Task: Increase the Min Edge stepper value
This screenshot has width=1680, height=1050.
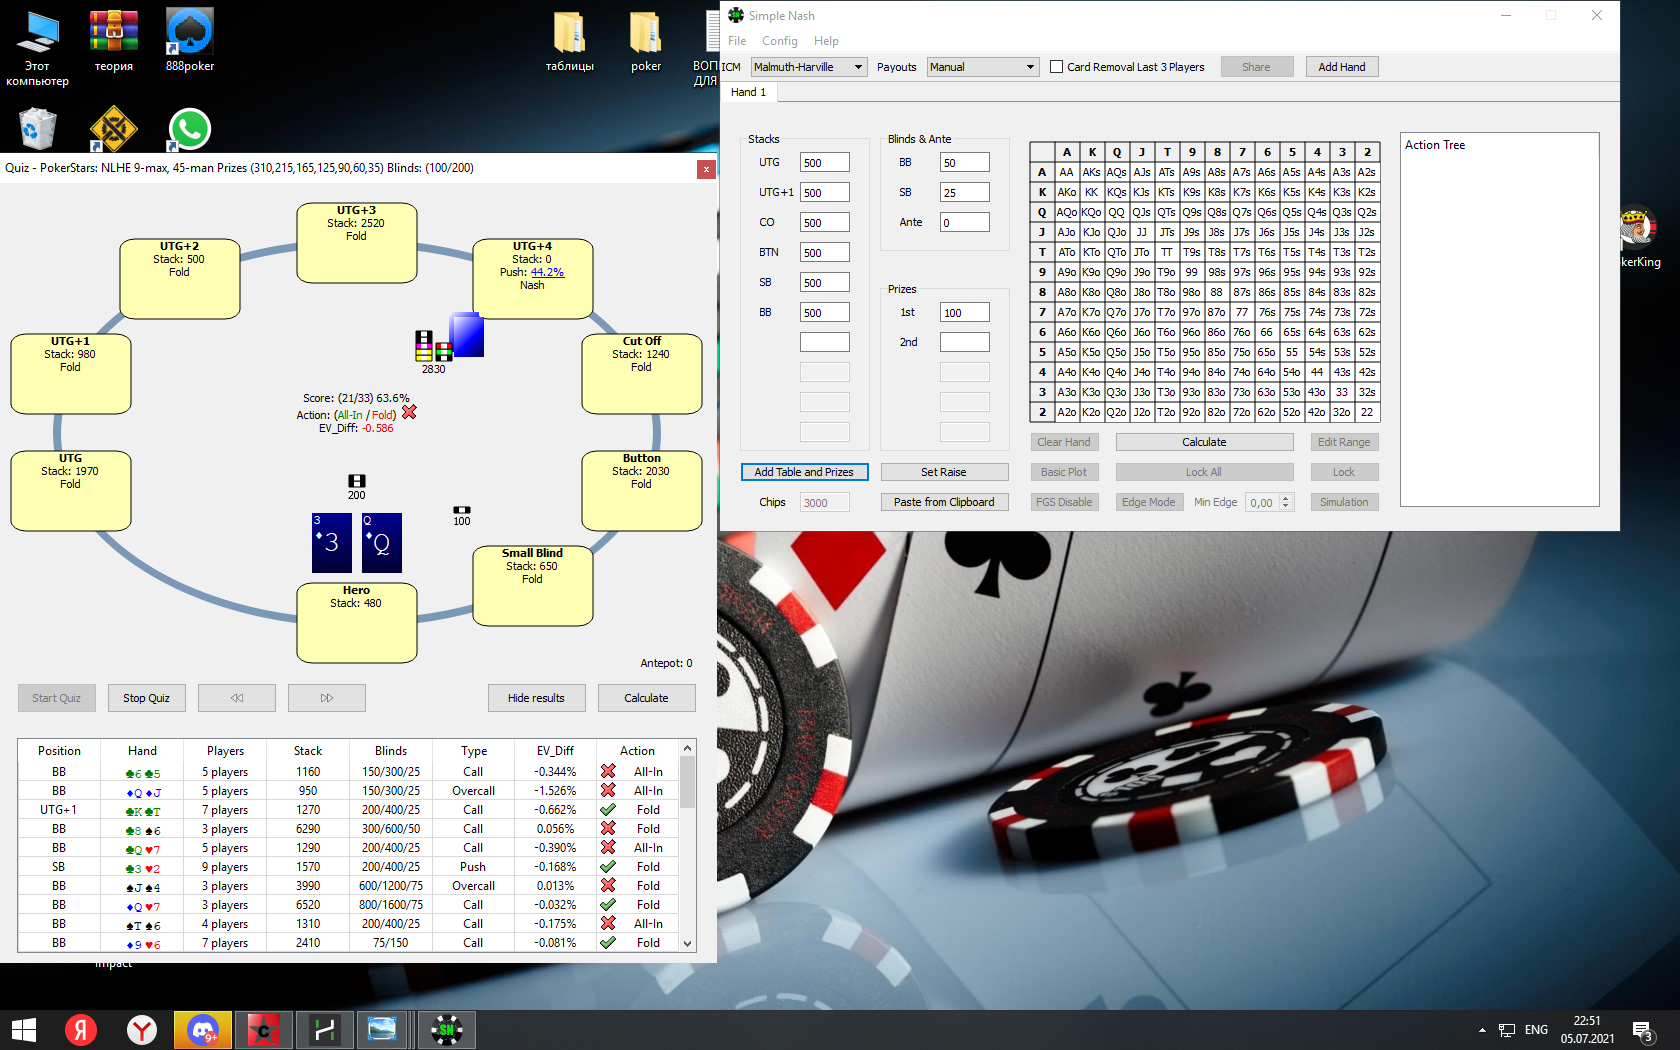Action: [x=1287, y=498]
